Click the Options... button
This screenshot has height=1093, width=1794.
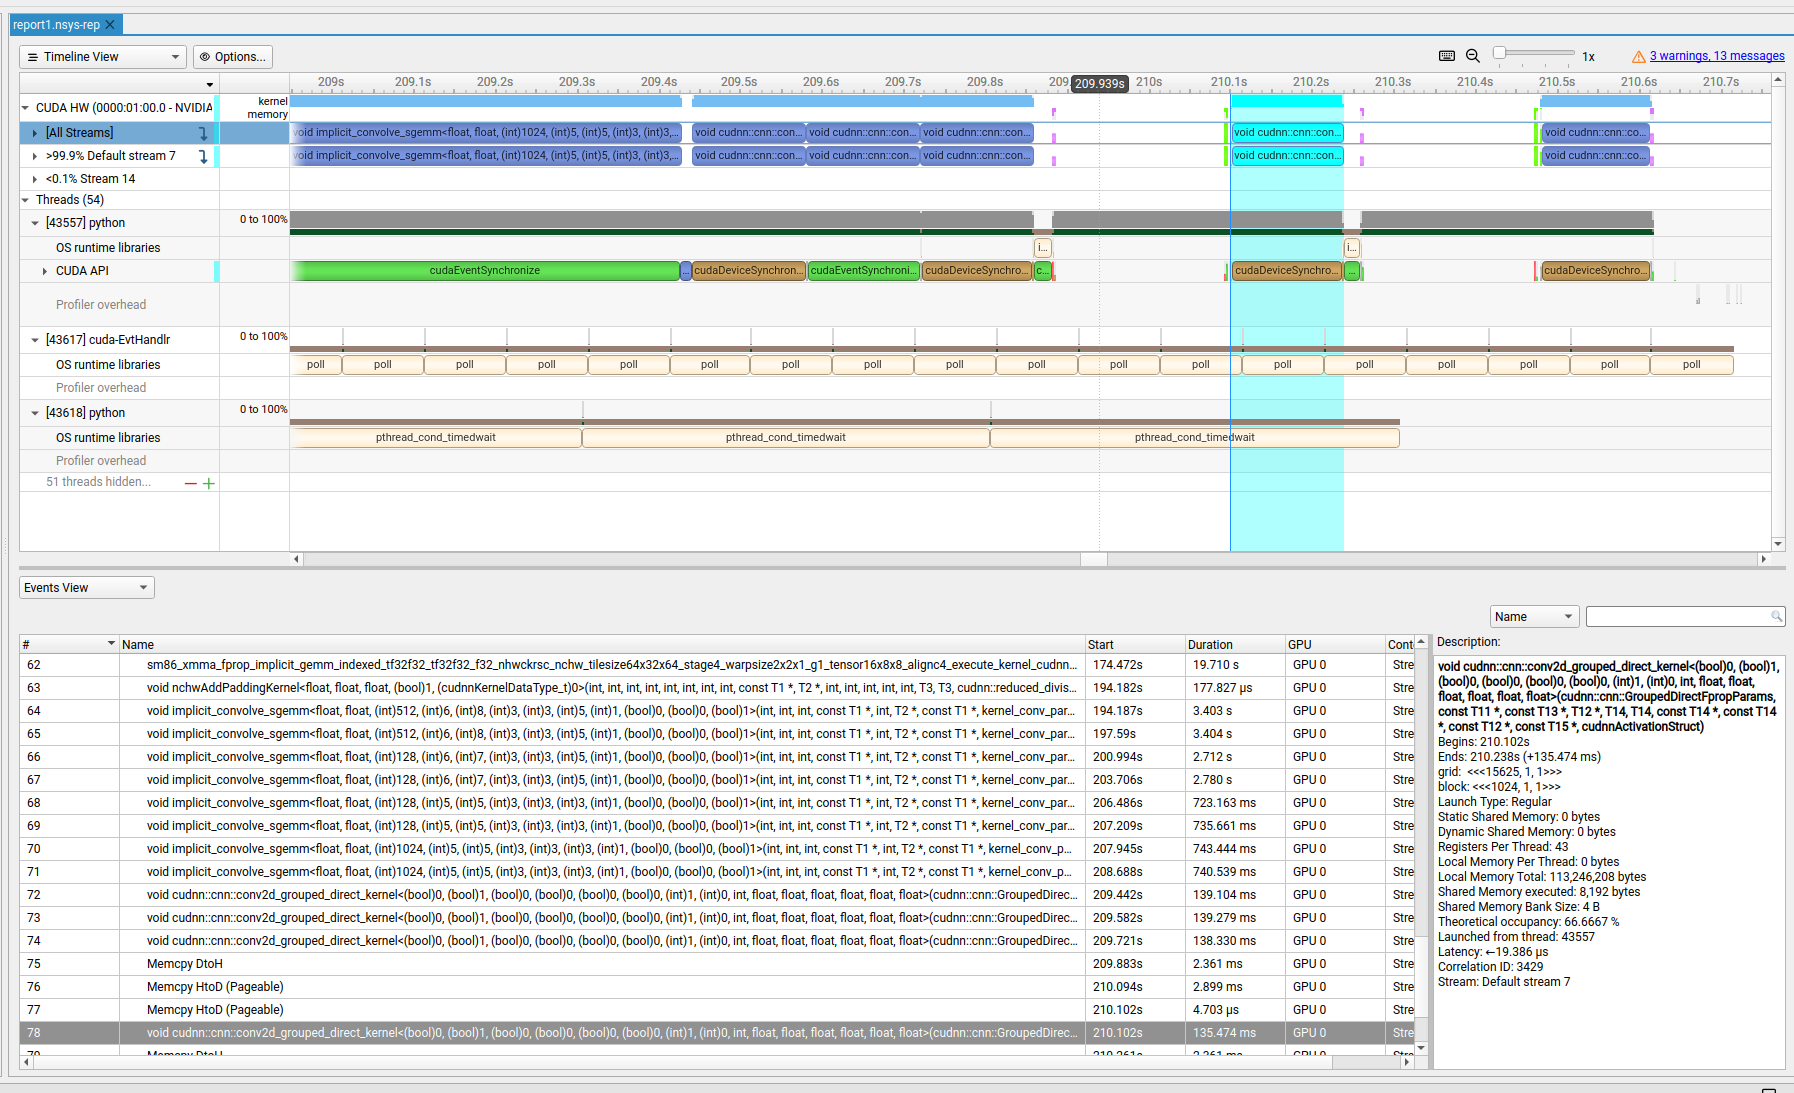[x=233, y=57]
